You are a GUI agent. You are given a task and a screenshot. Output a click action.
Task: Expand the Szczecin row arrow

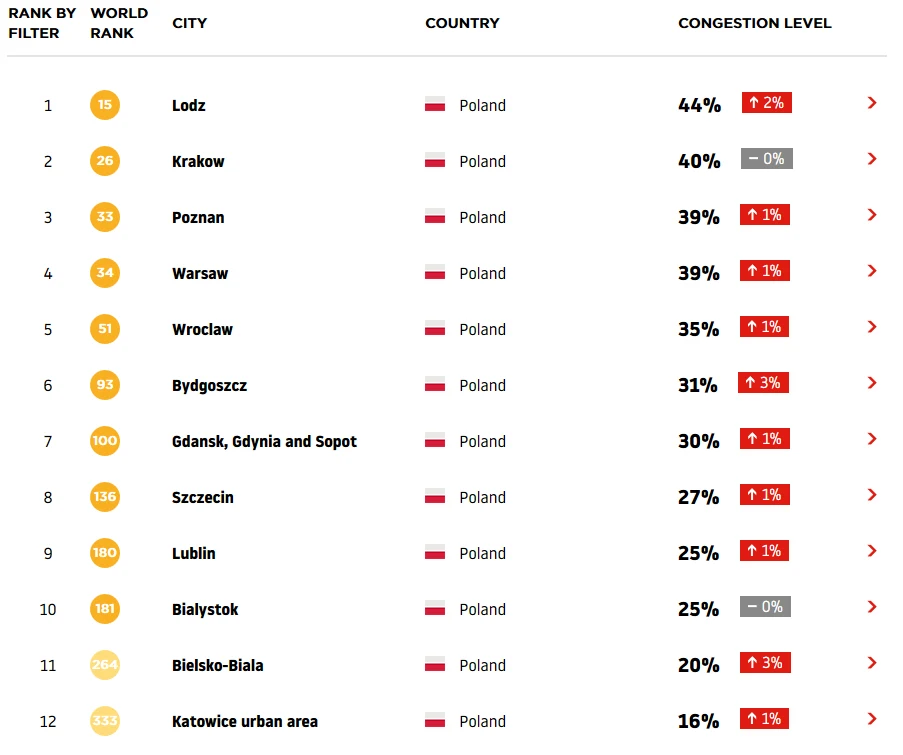click(x=872, y=495)
